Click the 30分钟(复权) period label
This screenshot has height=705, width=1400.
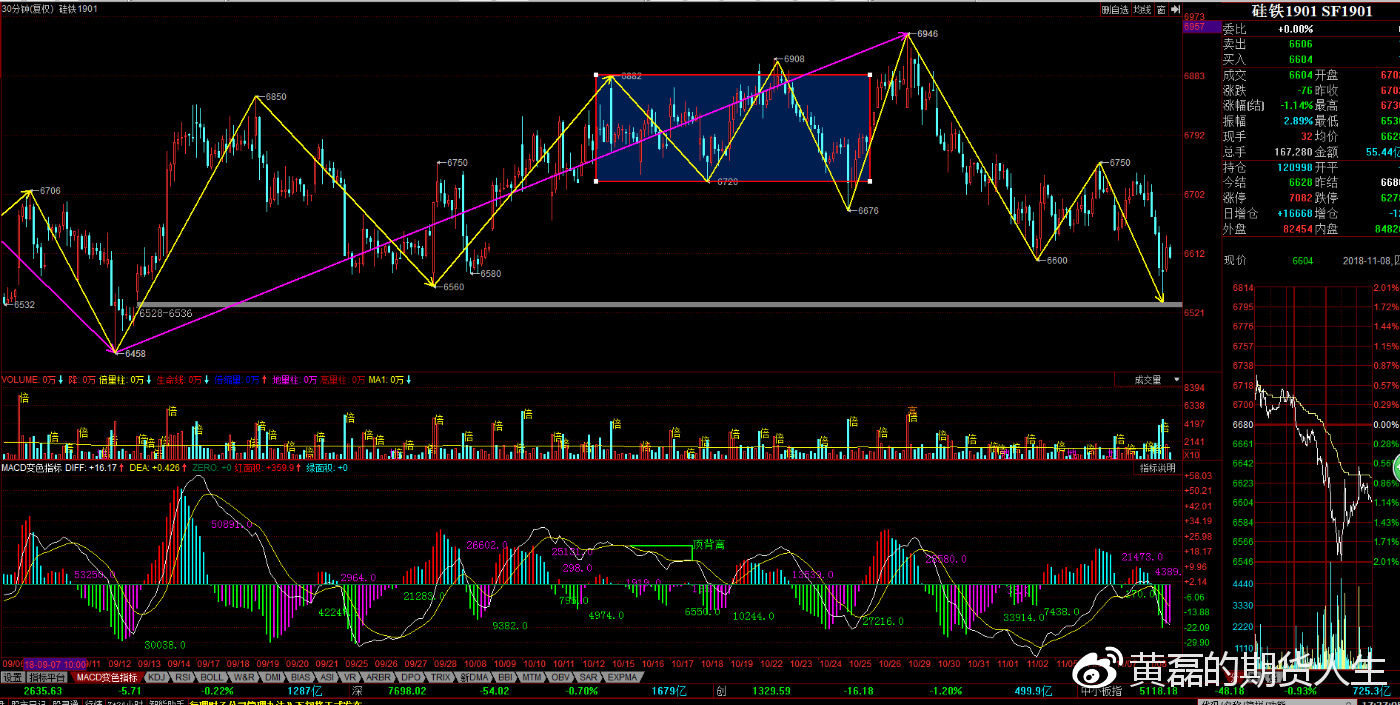point(28,9)
